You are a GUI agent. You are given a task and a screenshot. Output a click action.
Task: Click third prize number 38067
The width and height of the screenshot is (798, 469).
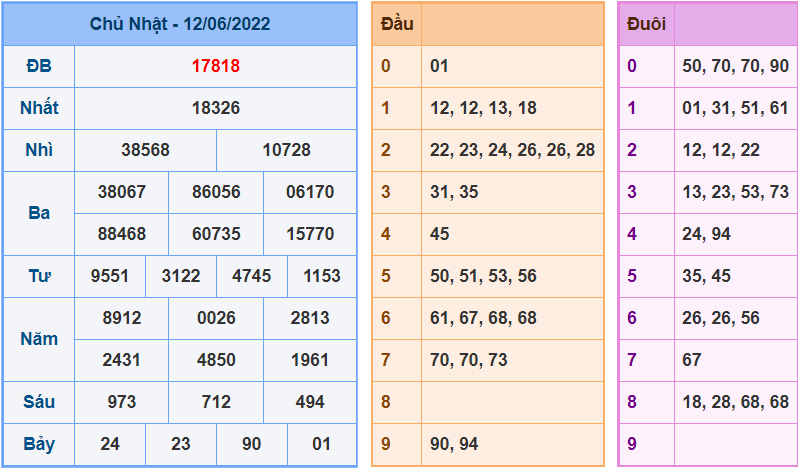coord(122,192)
